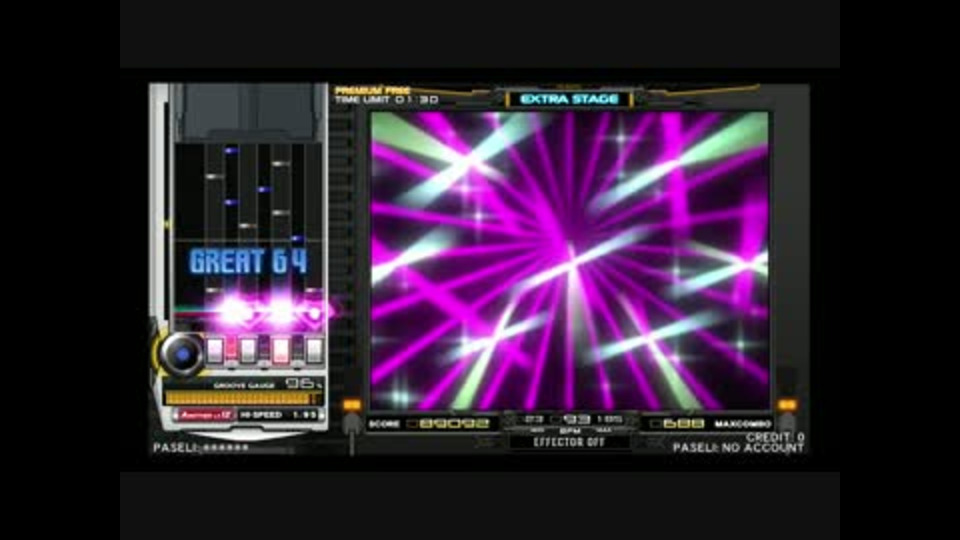
Task: Tap the lit red second key
Action: [x=231, y=349]
